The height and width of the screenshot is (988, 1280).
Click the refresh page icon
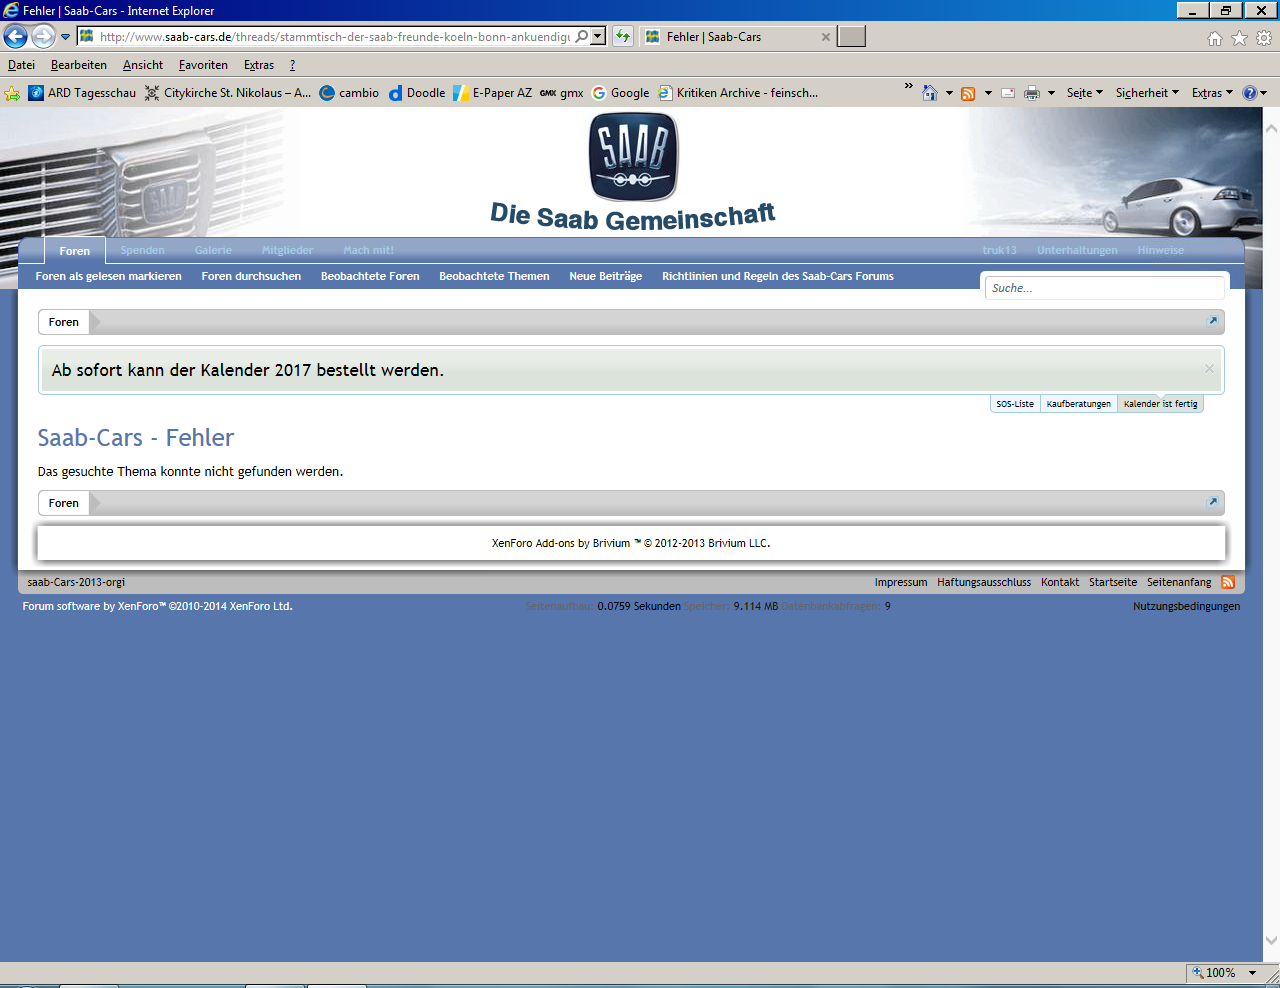point(623,36)
